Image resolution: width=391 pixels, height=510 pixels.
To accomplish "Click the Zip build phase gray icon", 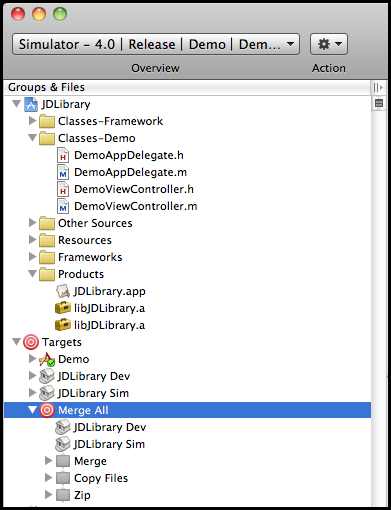I will pyautogui.click(x=63, y=495).
